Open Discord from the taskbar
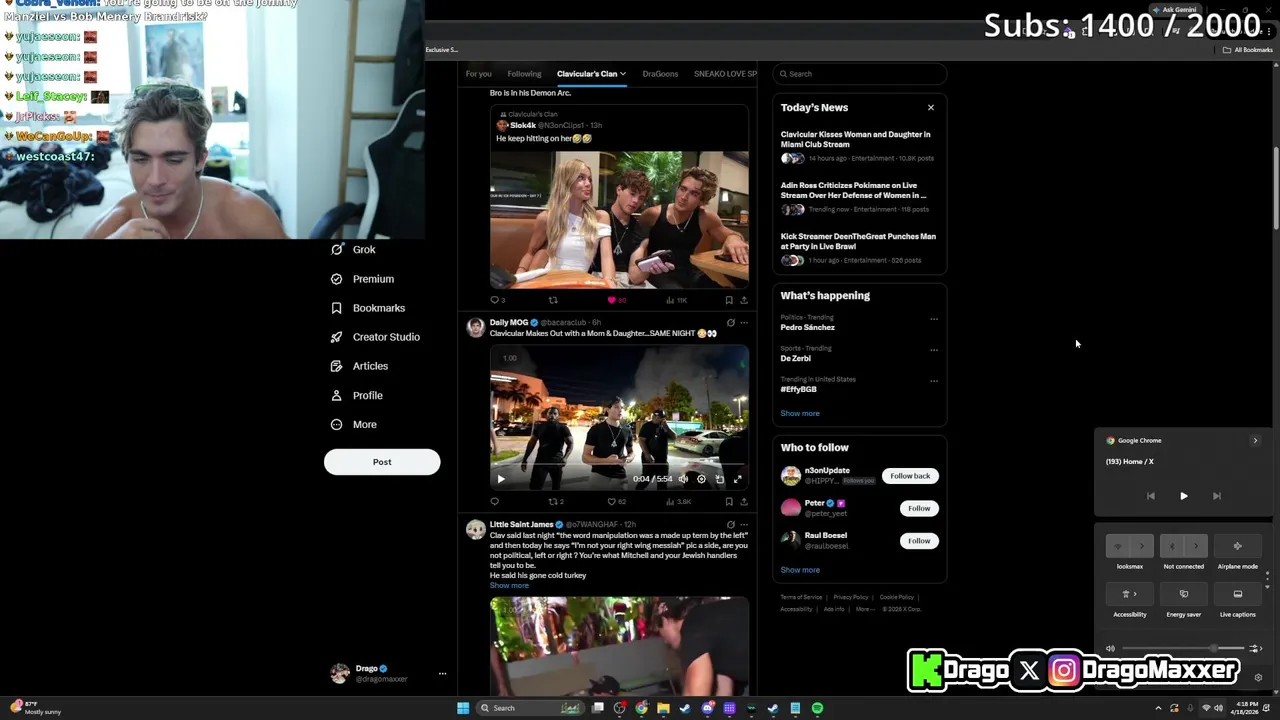This screenshot has height=720, width=1280. [708, 708]
